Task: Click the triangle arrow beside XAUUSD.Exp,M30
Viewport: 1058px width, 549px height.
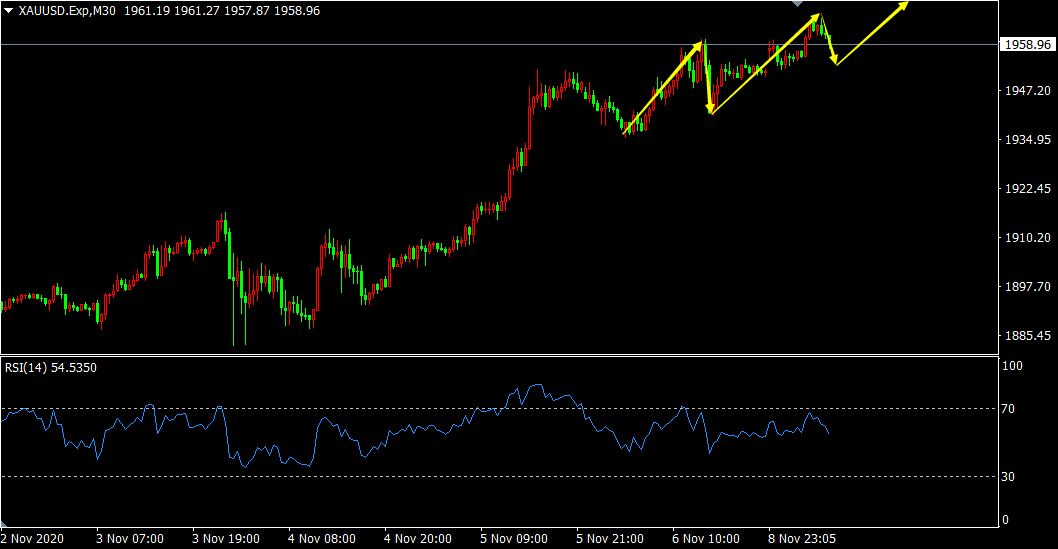Action: pyautogui.click(x=9, y=11)
